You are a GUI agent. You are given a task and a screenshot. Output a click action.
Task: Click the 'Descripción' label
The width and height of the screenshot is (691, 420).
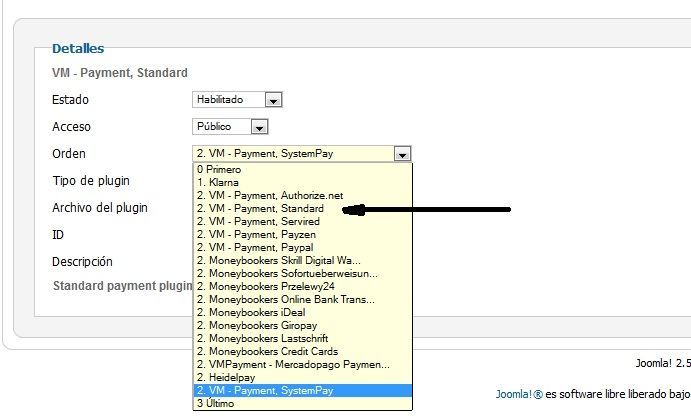click(82, 262)
